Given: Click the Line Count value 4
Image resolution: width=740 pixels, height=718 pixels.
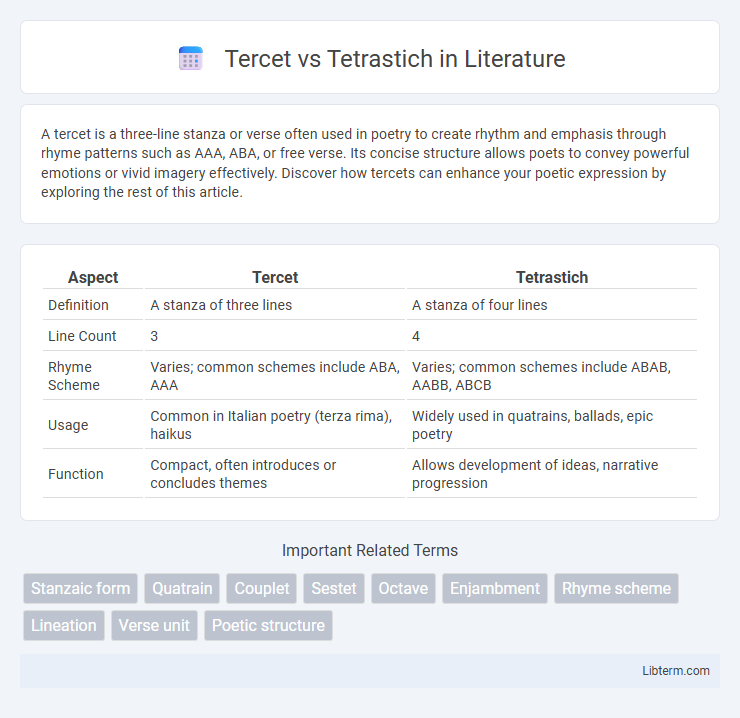Looking at the screenshot, I should coord(416,336).
